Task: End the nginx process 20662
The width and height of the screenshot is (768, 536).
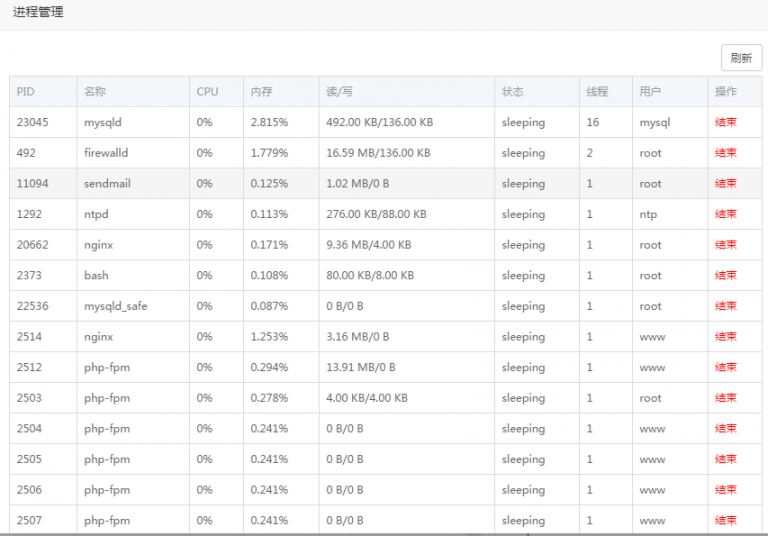Action: 725,244
